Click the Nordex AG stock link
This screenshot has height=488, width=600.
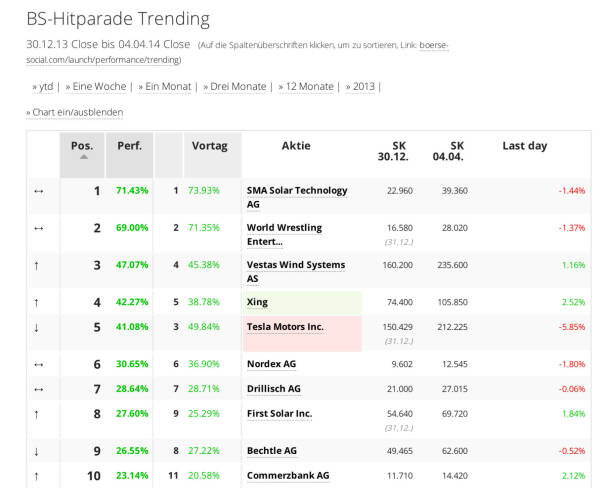[x=271, y=364]
